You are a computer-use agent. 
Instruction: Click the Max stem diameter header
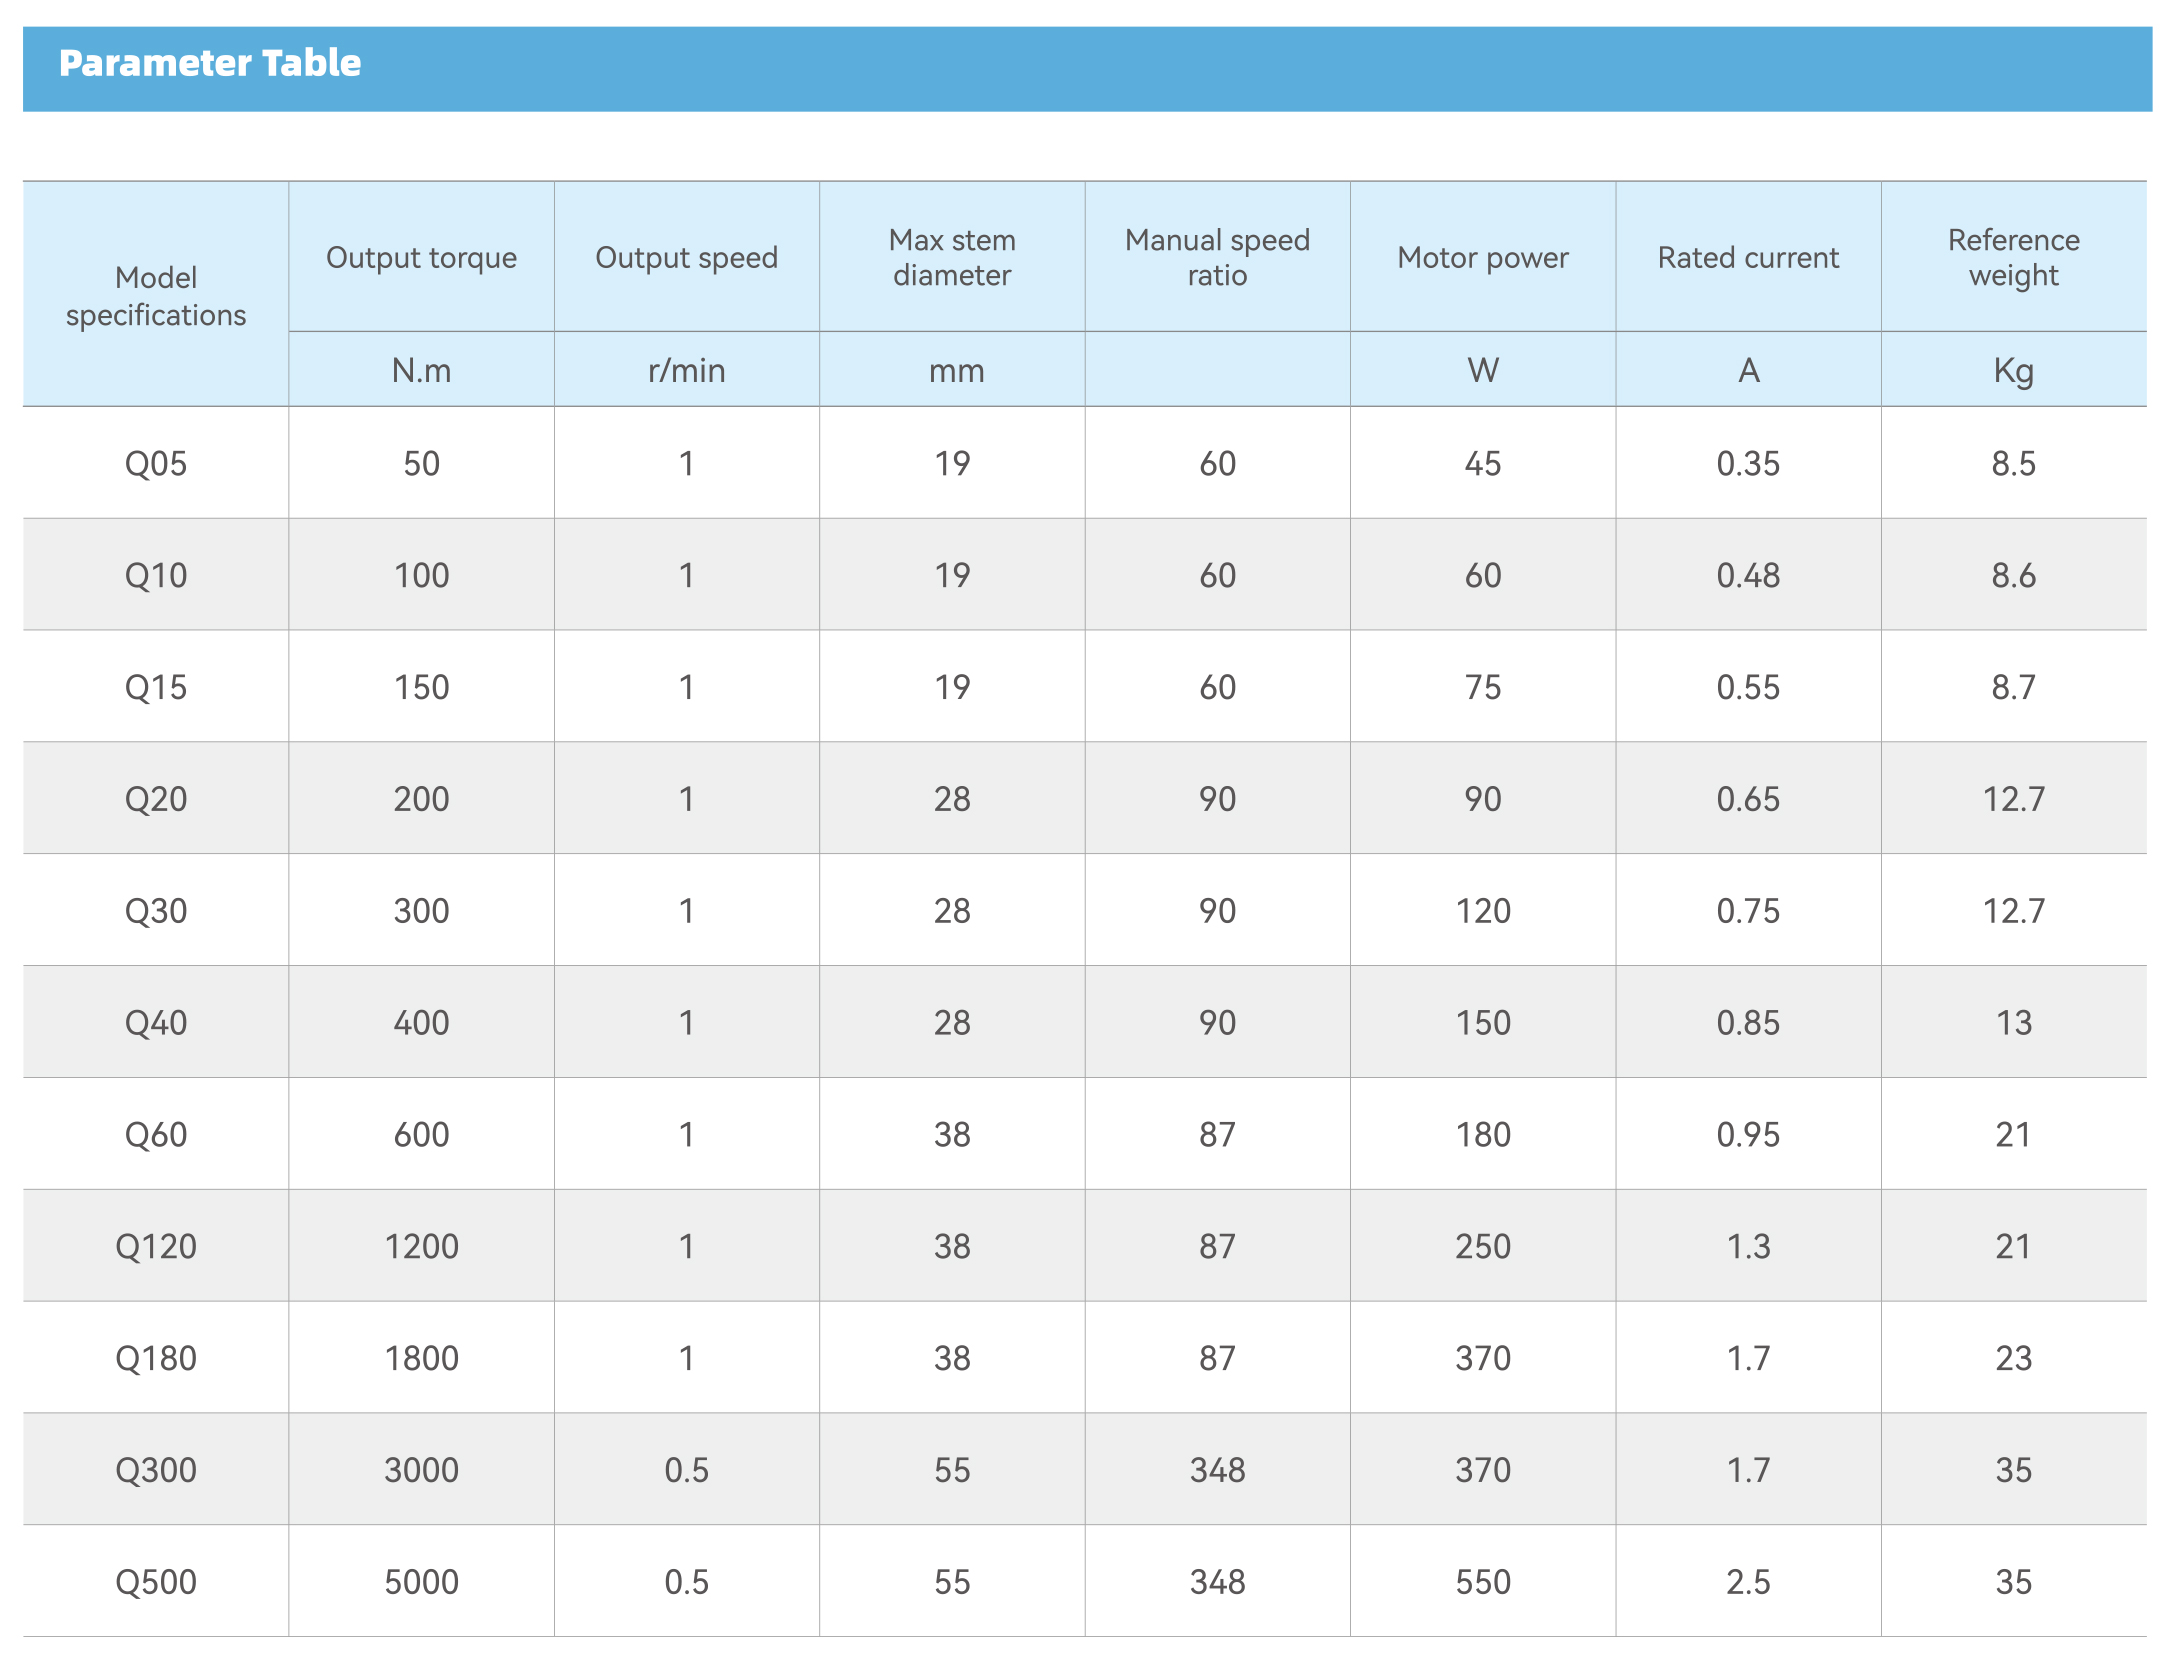click(952, 258)
